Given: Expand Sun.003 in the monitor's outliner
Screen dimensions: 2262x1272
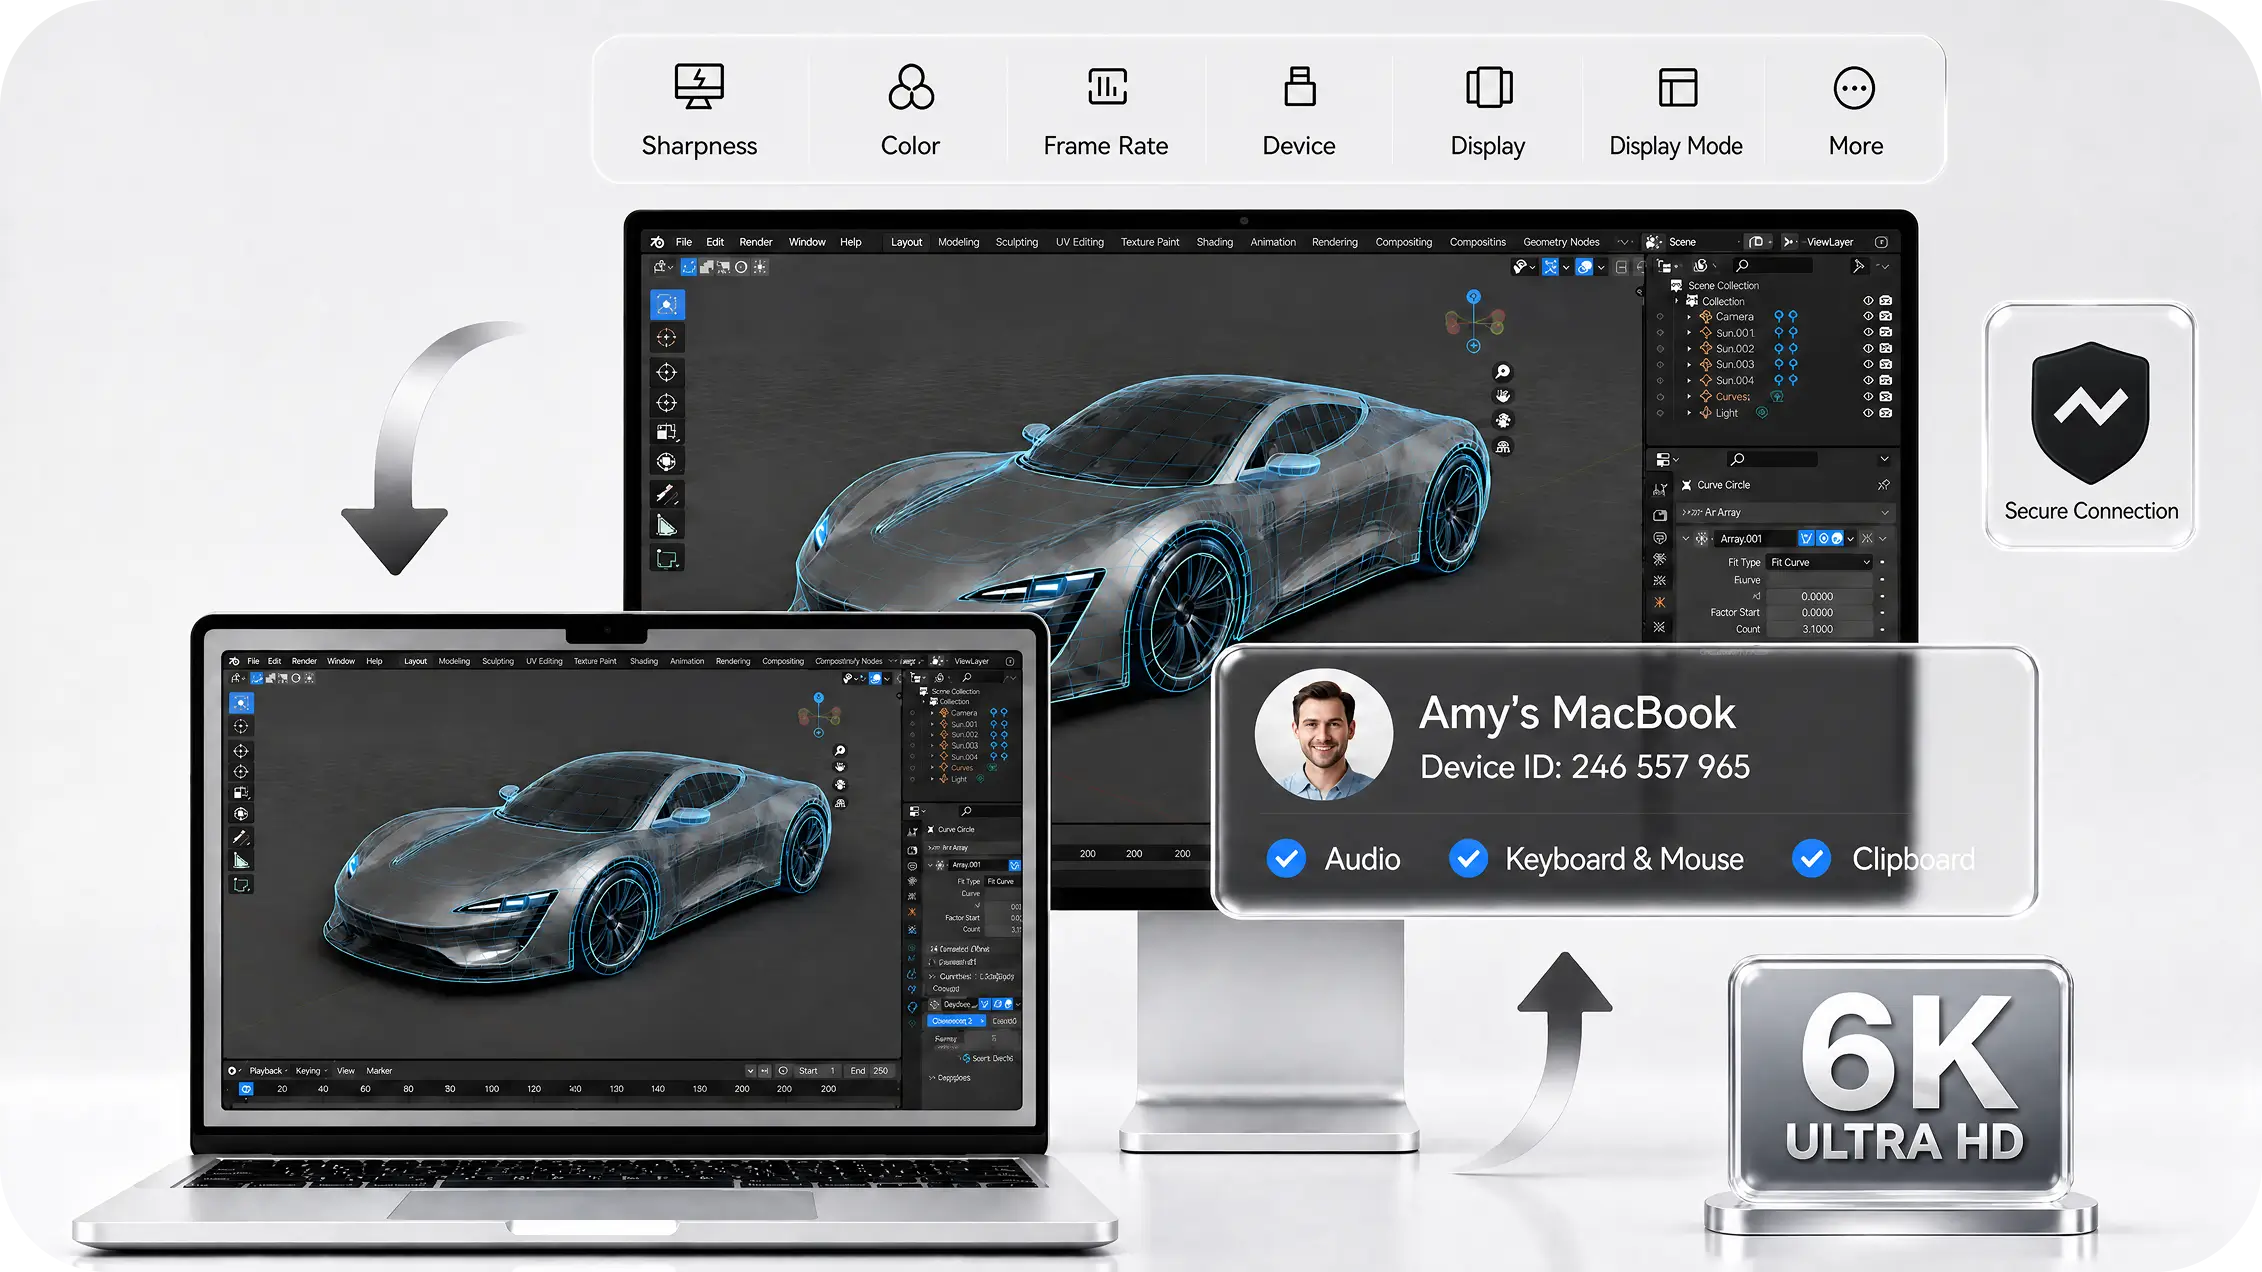Looking at the screenshot, I should tap(1690, 365).
